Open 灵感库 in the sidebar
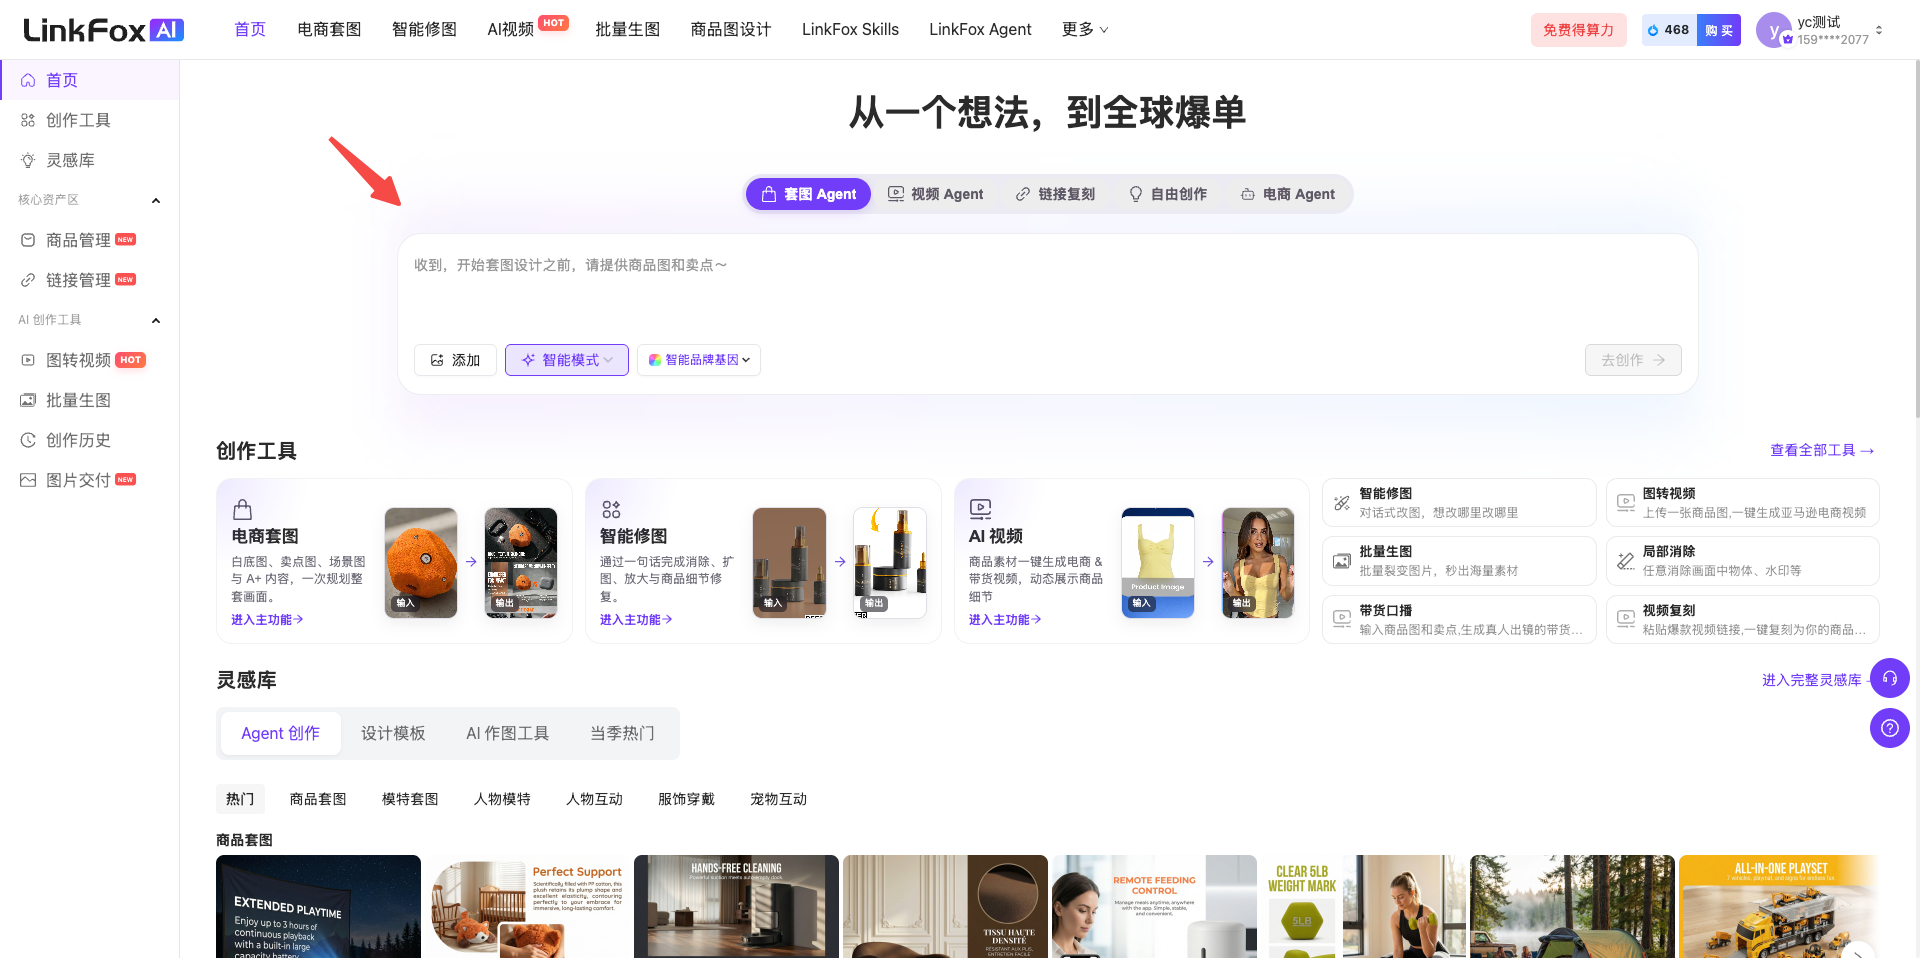Image resolution: width=1920 pixels, height=958 pixels. (90, 160)
